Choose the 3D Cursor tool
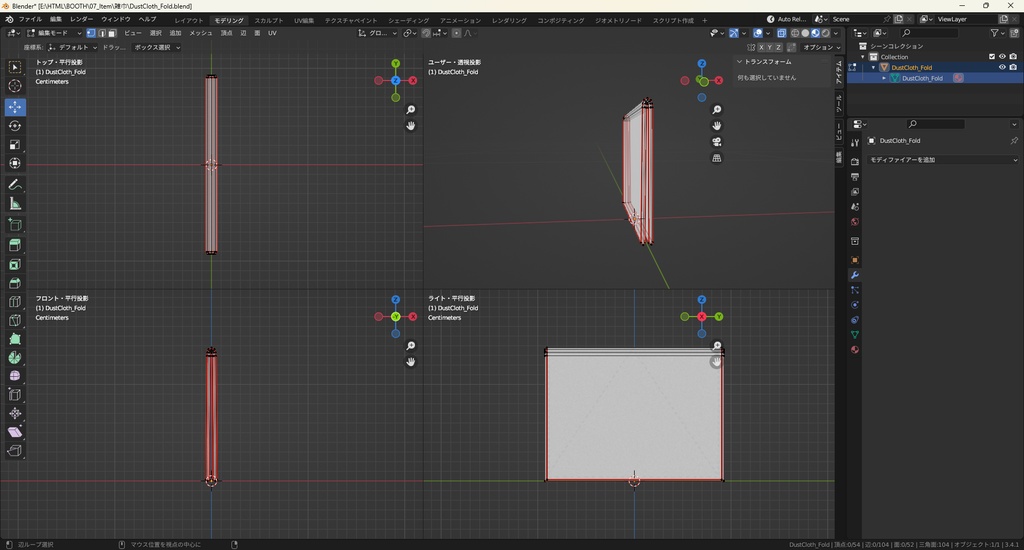 tap(15, 86)
